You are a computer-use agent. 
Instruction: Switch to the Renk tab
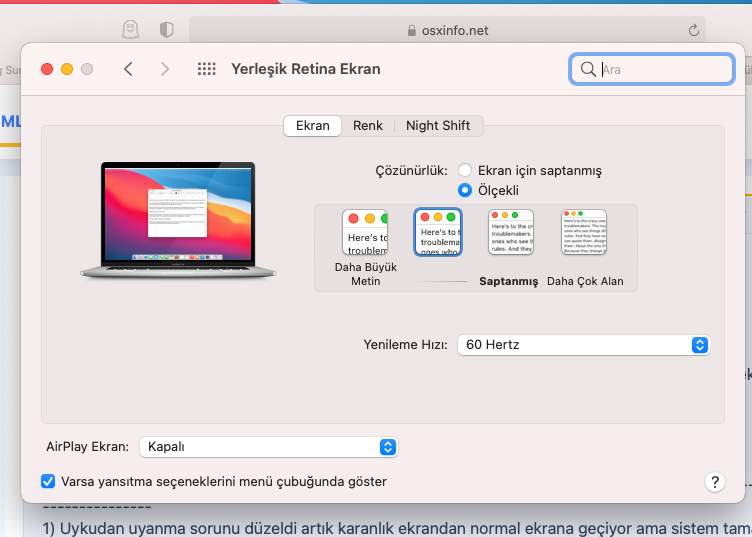point(368,126)
